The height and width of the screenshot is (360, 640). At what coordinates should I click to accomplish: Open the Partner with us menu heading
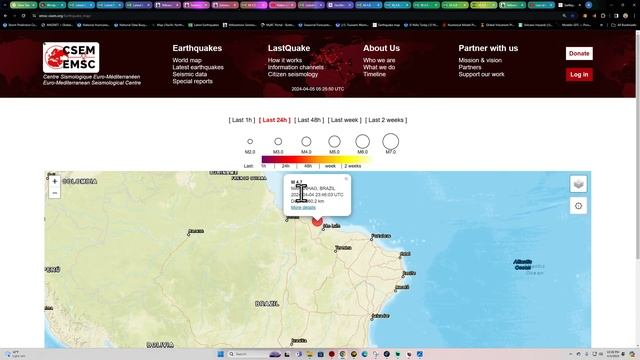[488, 48]
